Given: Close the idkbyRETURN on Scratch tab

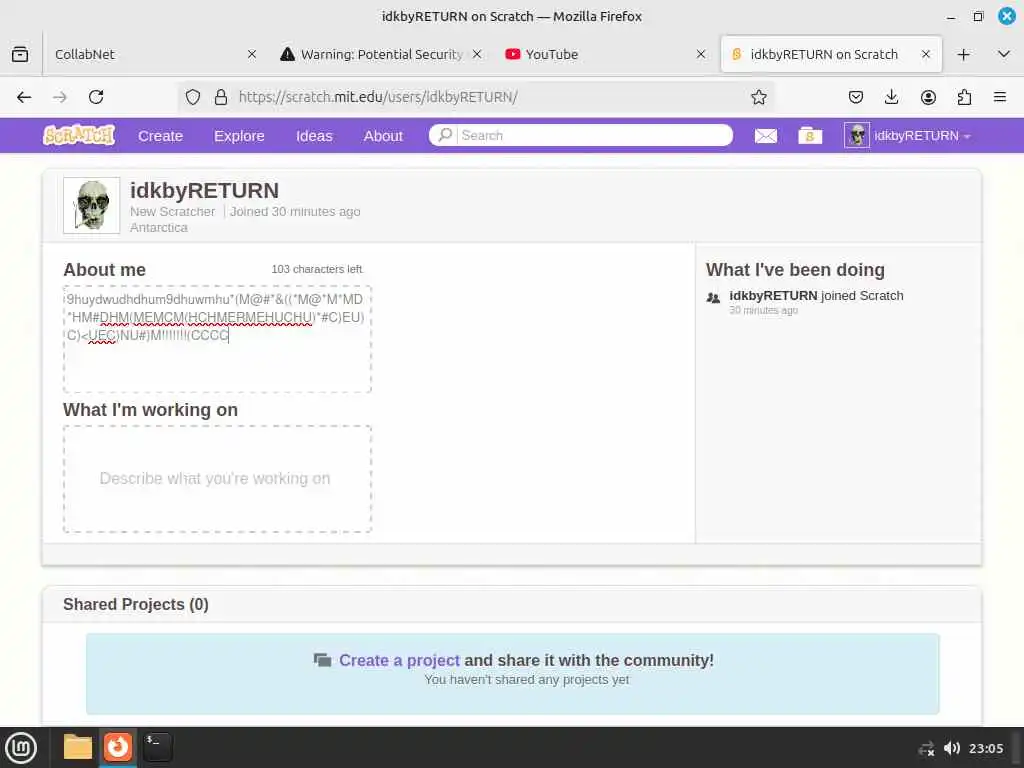Looking at the screenshot, I should coord(925,54).
